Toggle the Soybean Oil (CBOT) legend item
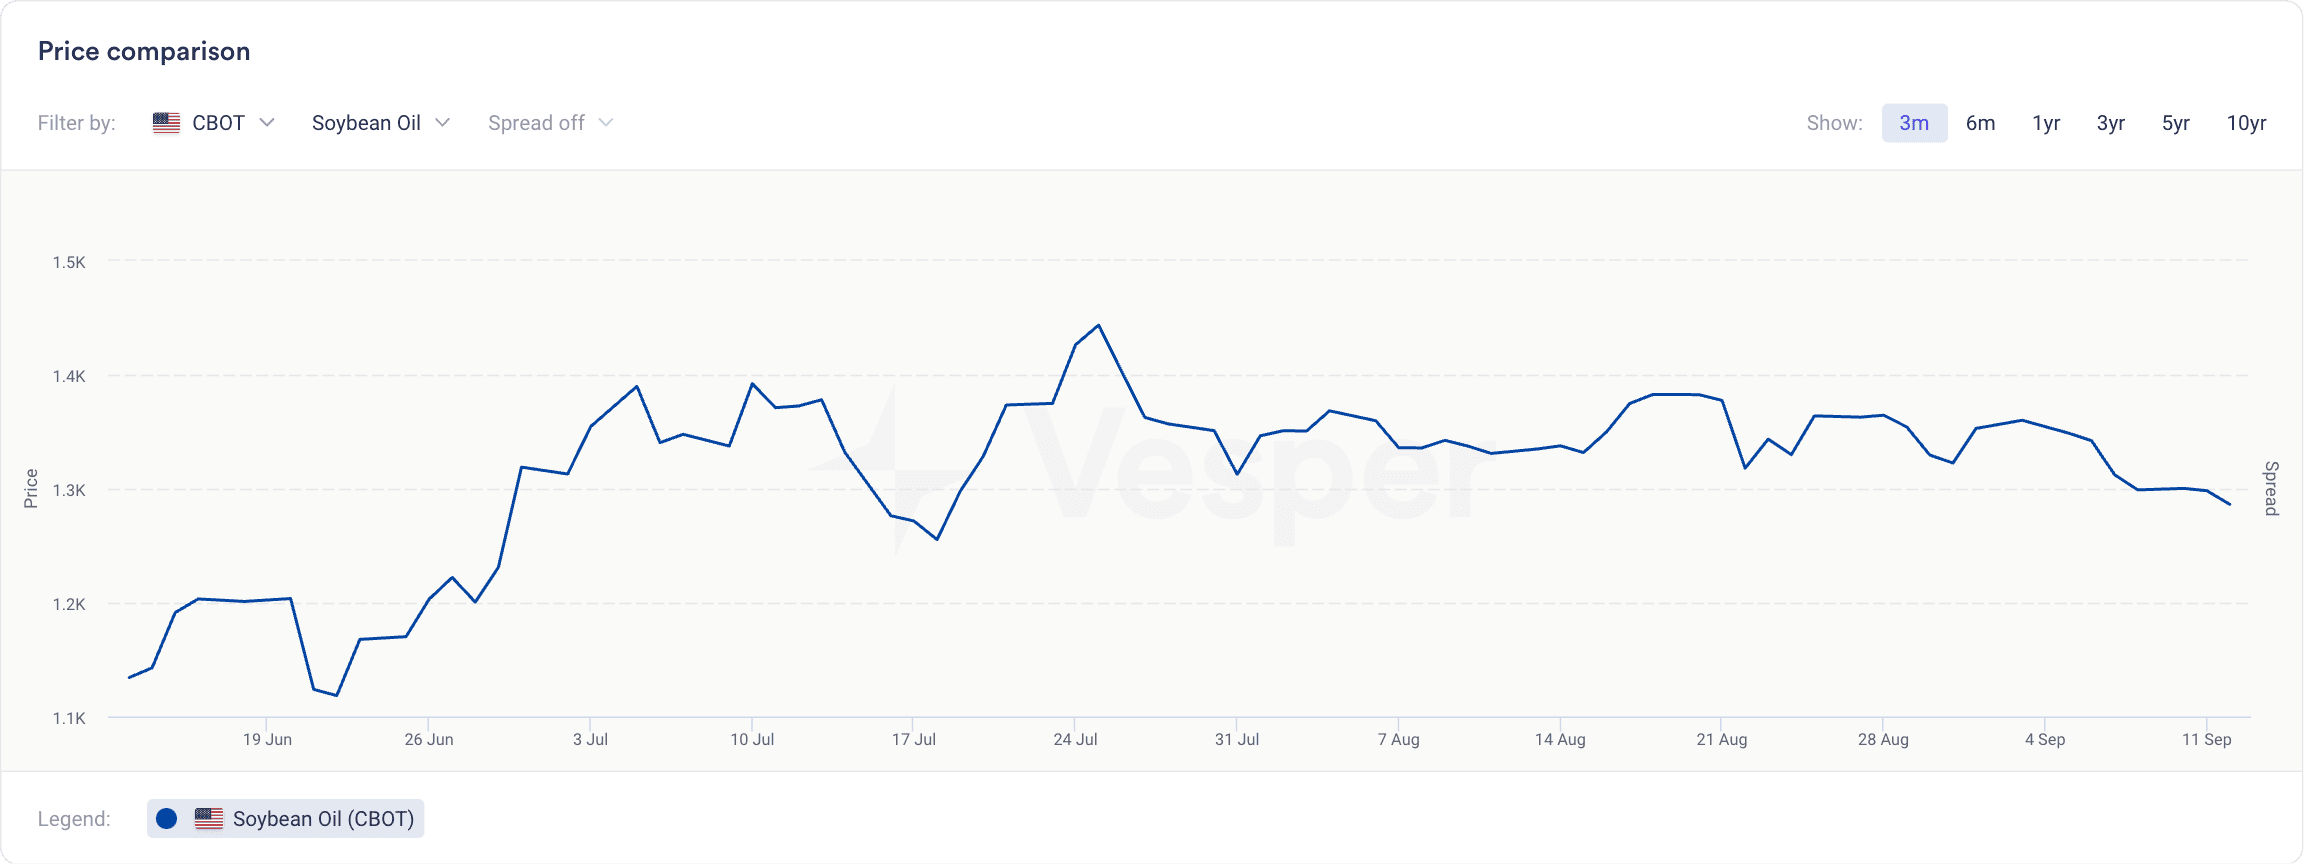This screenshot has width=2304, height=864. point(286,819)
